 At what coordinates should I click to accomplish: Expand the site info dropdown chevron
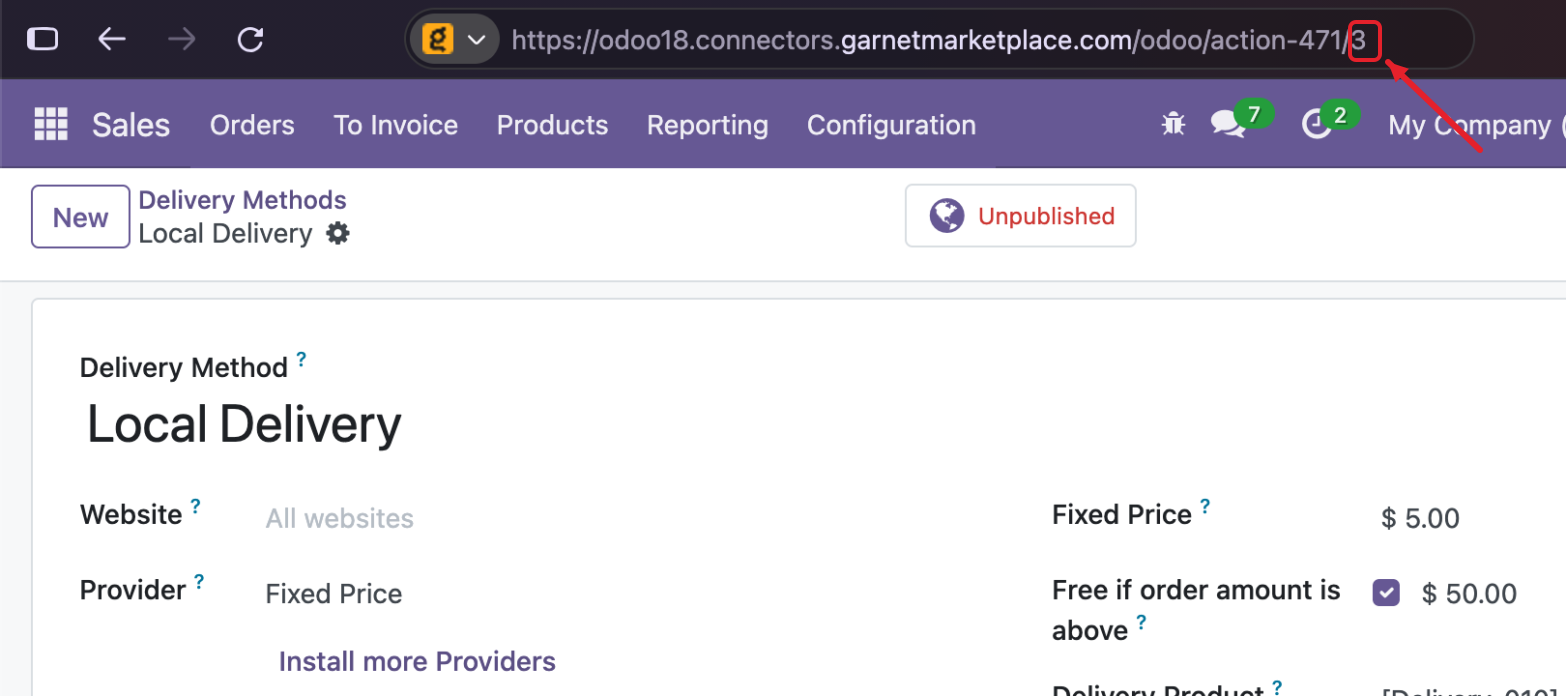(x=477, y=40)
